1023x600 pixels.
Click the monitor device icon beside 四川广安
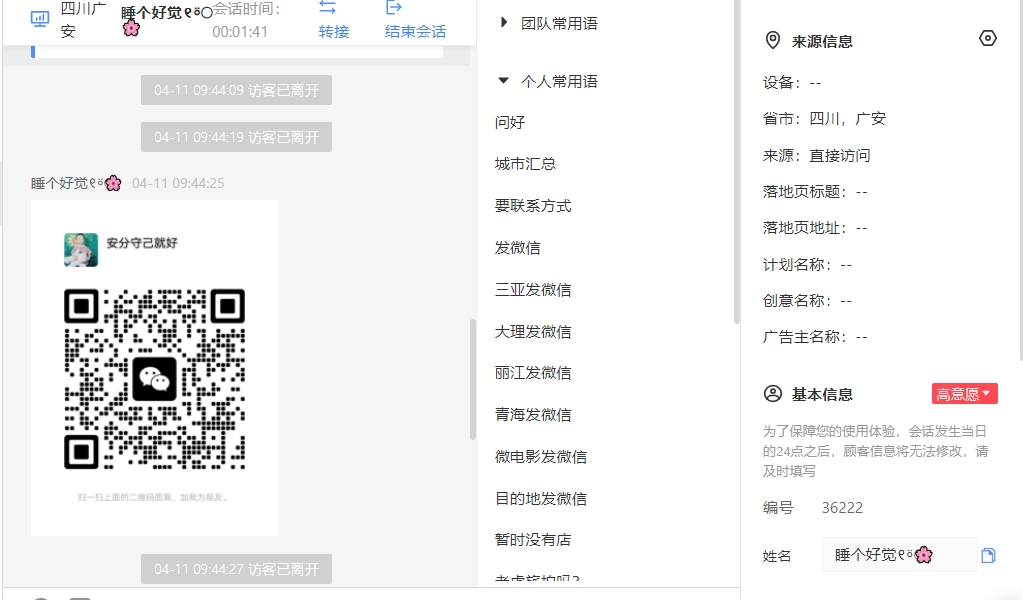click(40, 19)
